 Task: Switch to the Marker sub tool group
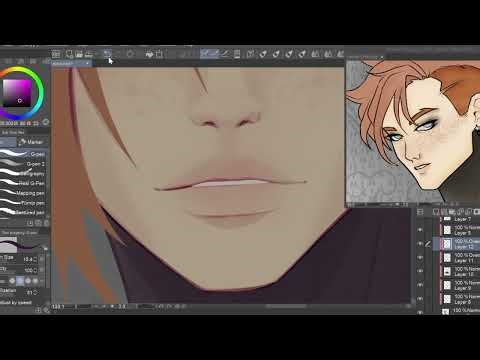tap(31, 142)
